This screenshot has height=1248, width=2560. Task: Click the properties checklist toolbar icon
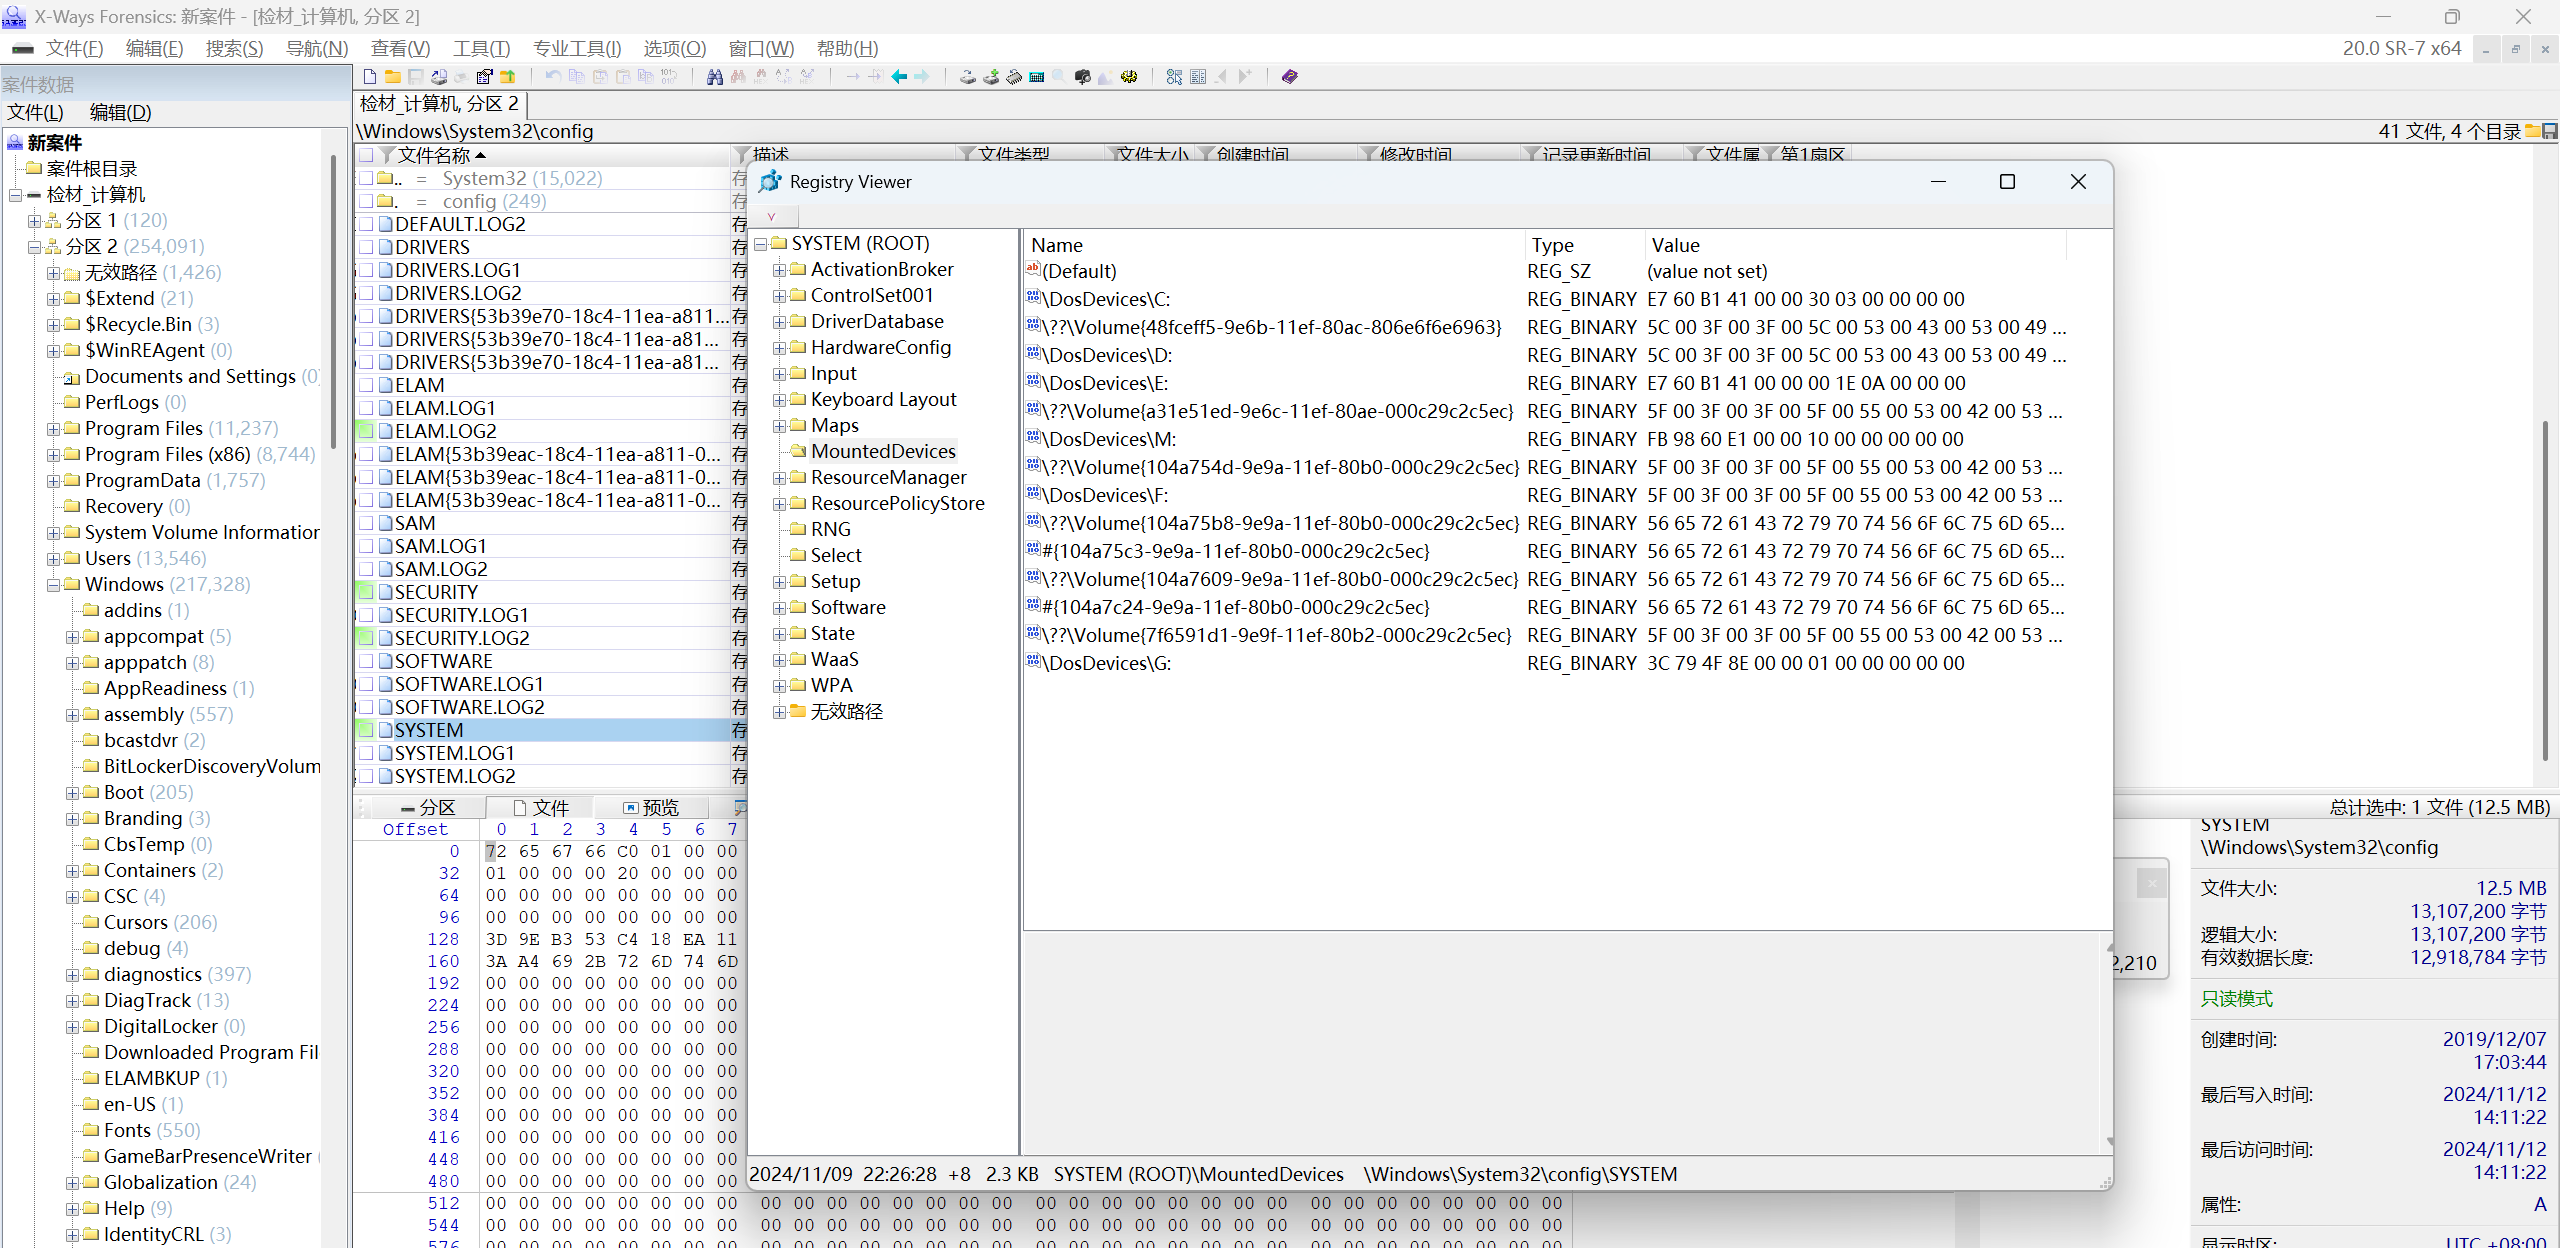tap(484, 77)
